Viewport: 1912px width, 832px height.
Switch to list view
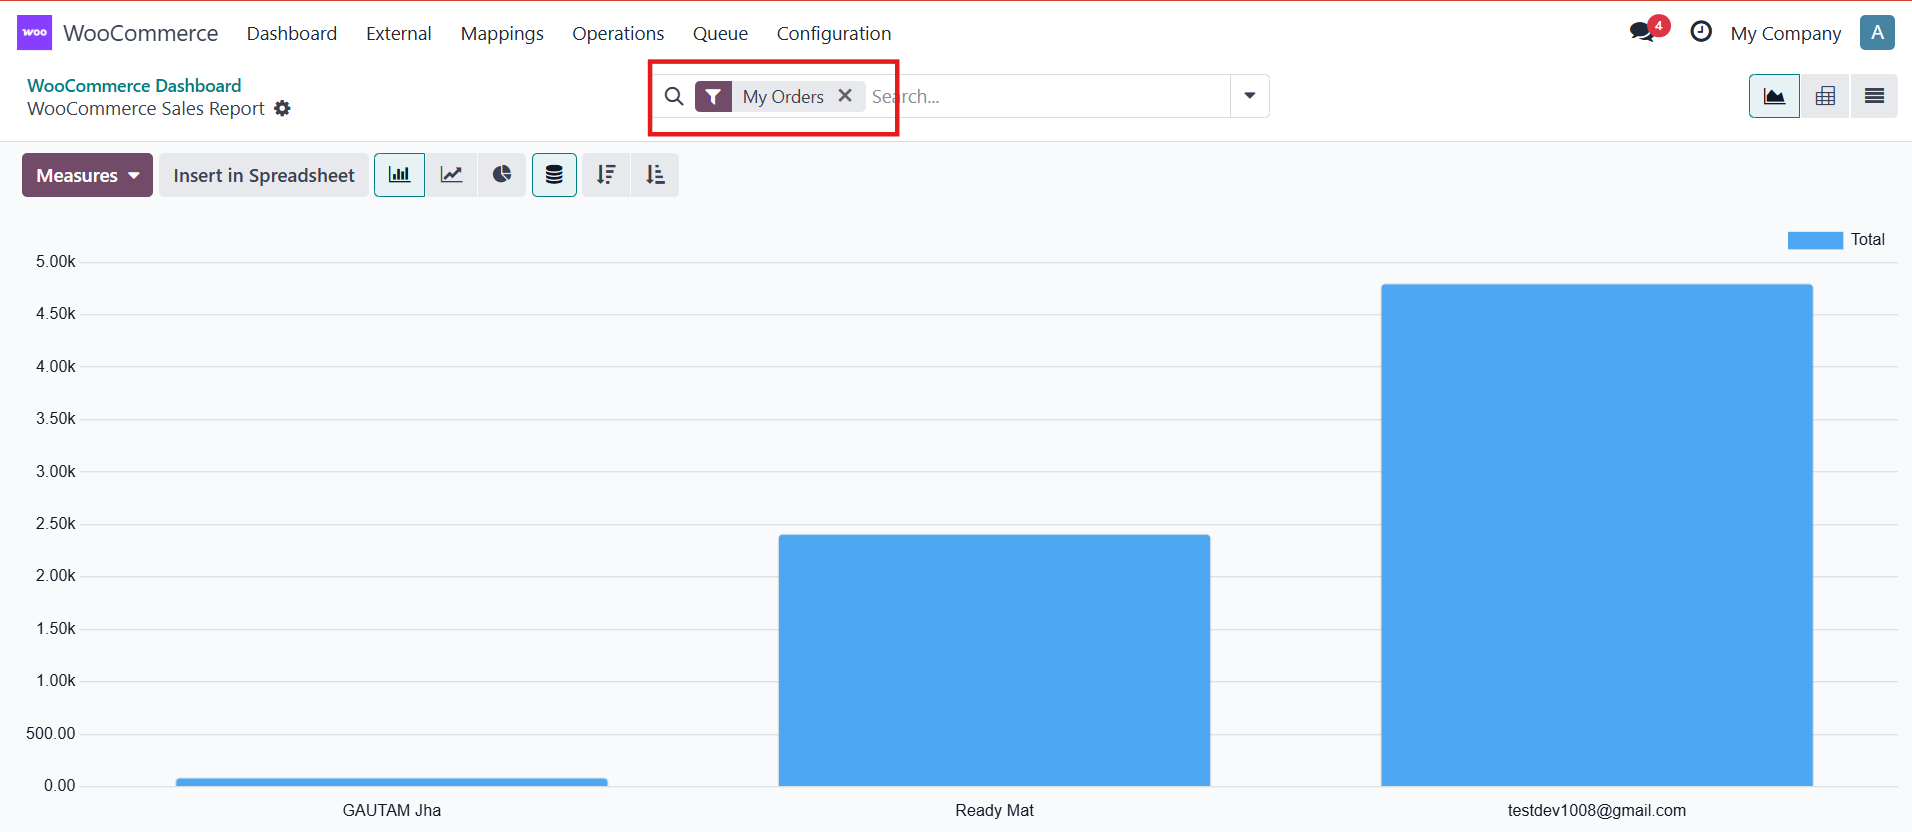pyautogui.click(x=1874, y=96)
